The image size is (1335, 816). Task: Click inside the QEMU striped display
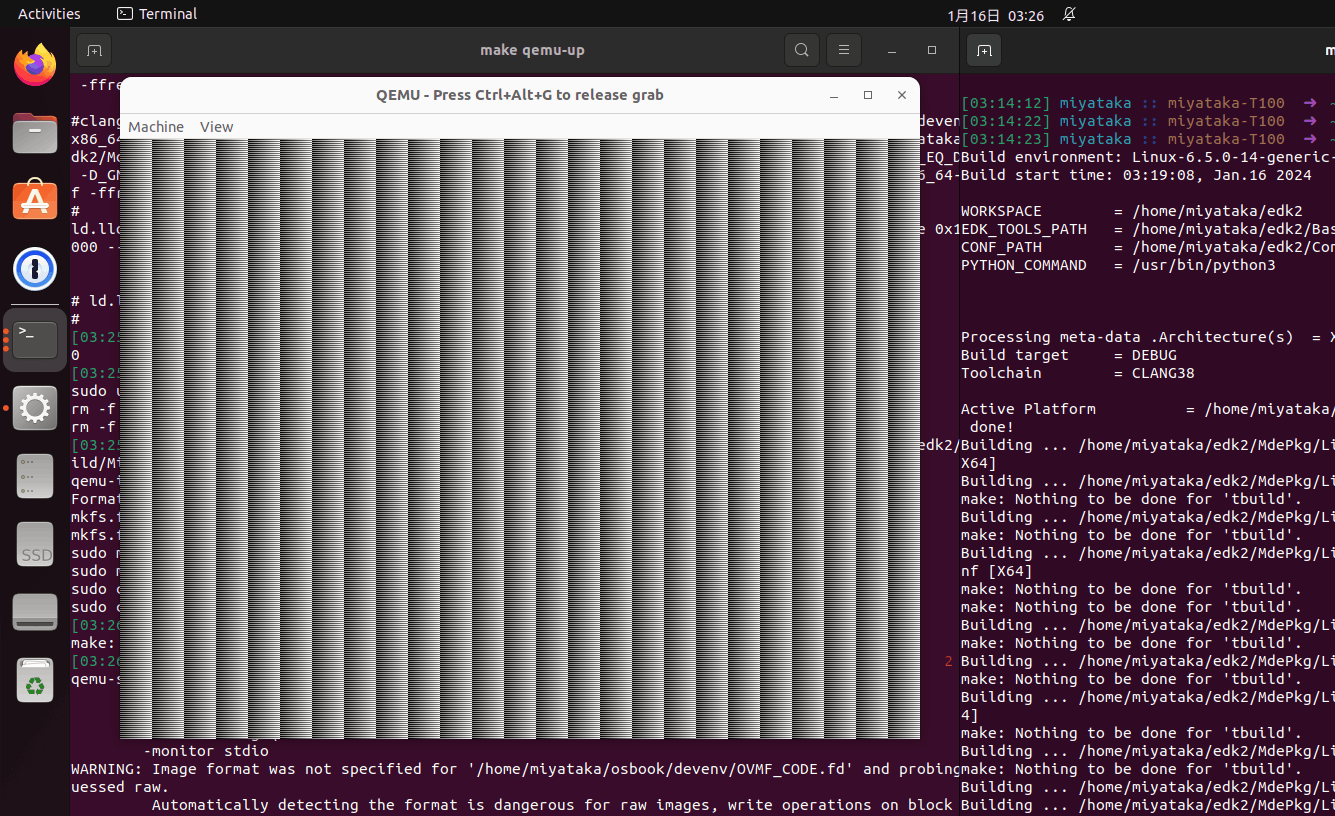(520, 439)
